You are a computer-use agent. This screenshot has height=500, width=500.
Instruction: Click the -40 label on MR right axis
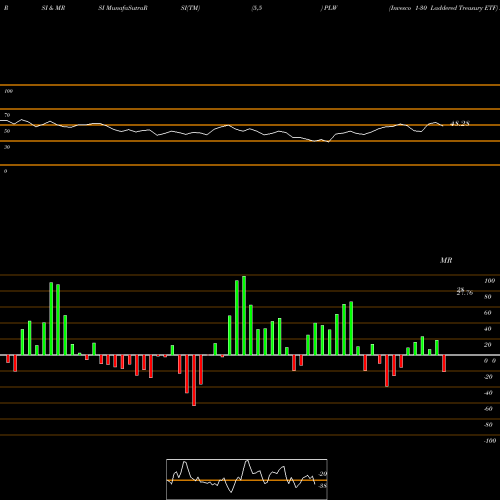pos(488,393)
